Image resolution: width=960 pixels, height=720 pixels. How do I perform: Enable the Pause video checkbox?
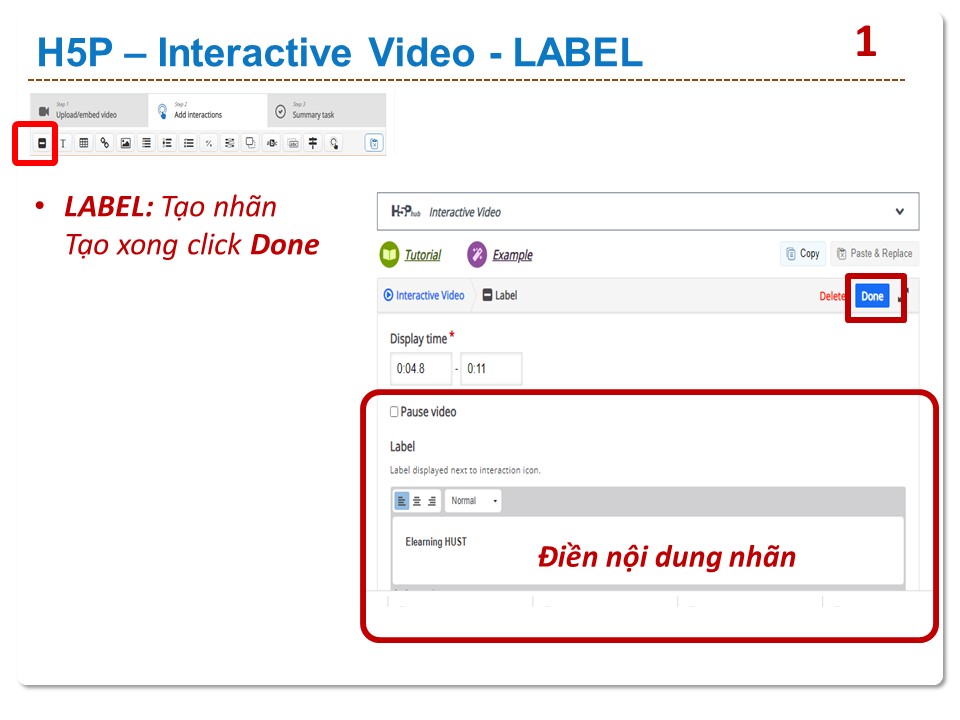394,412
